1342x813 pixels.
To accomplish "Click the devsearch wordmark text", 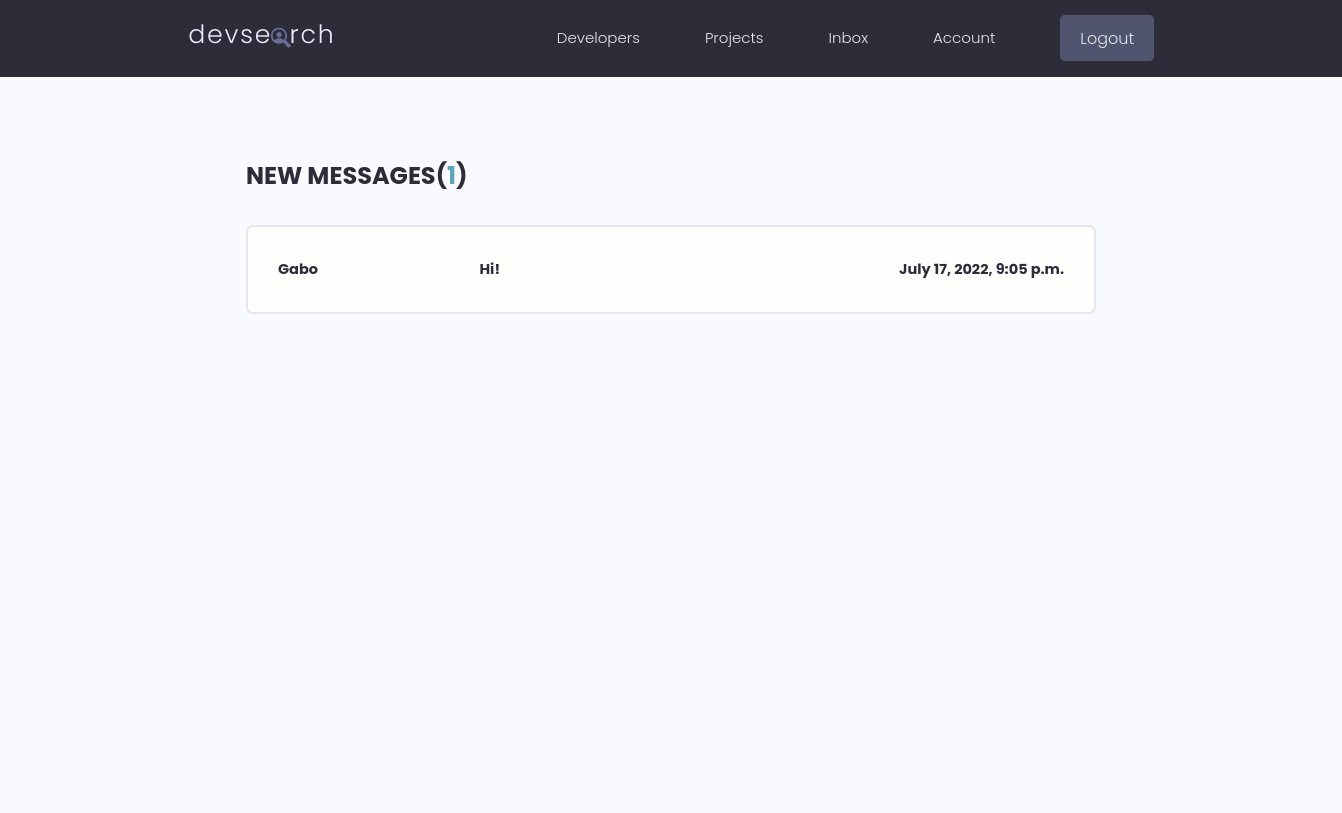I will [230, 34].
